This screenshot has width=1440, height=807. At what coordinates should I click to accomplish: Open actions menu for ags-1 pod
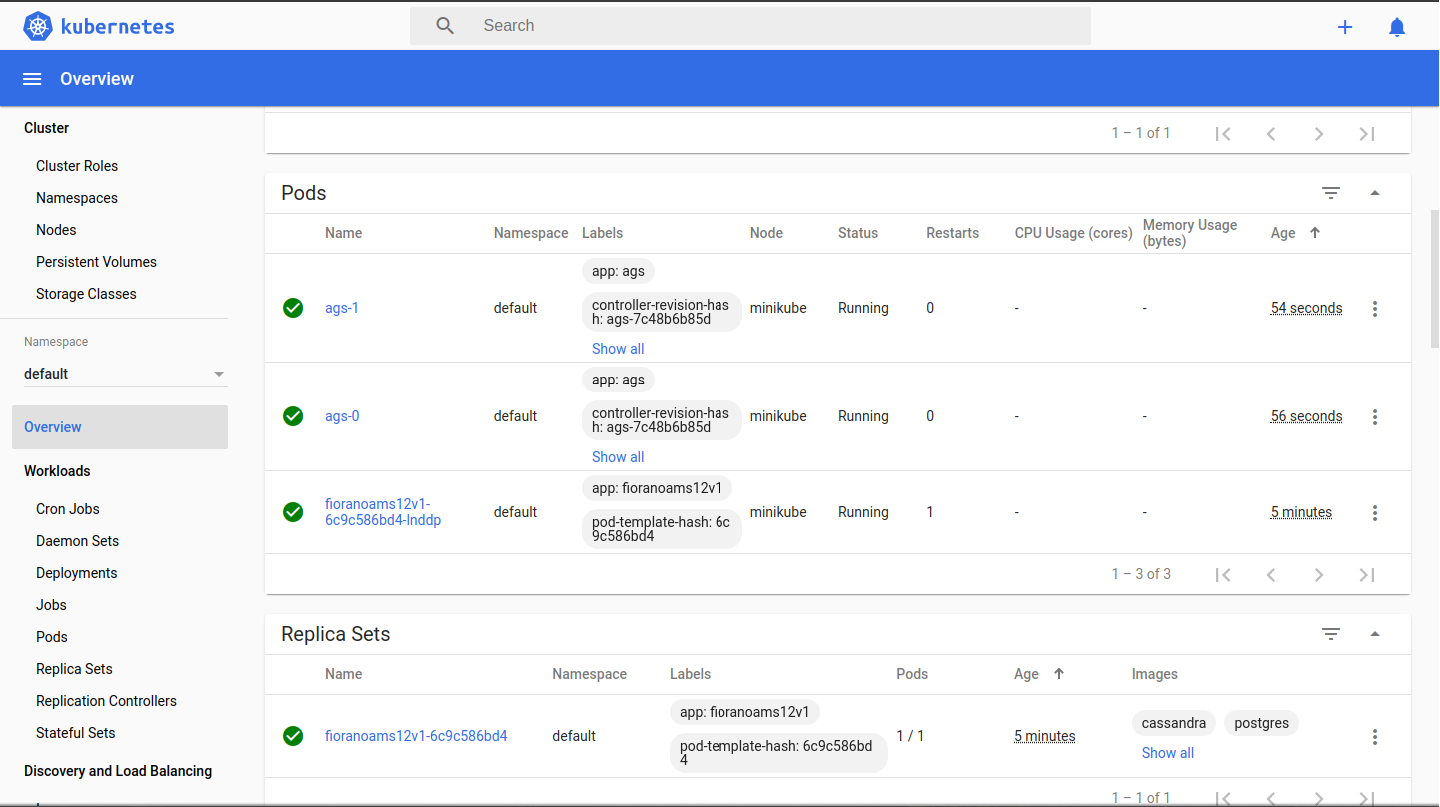1375,309
